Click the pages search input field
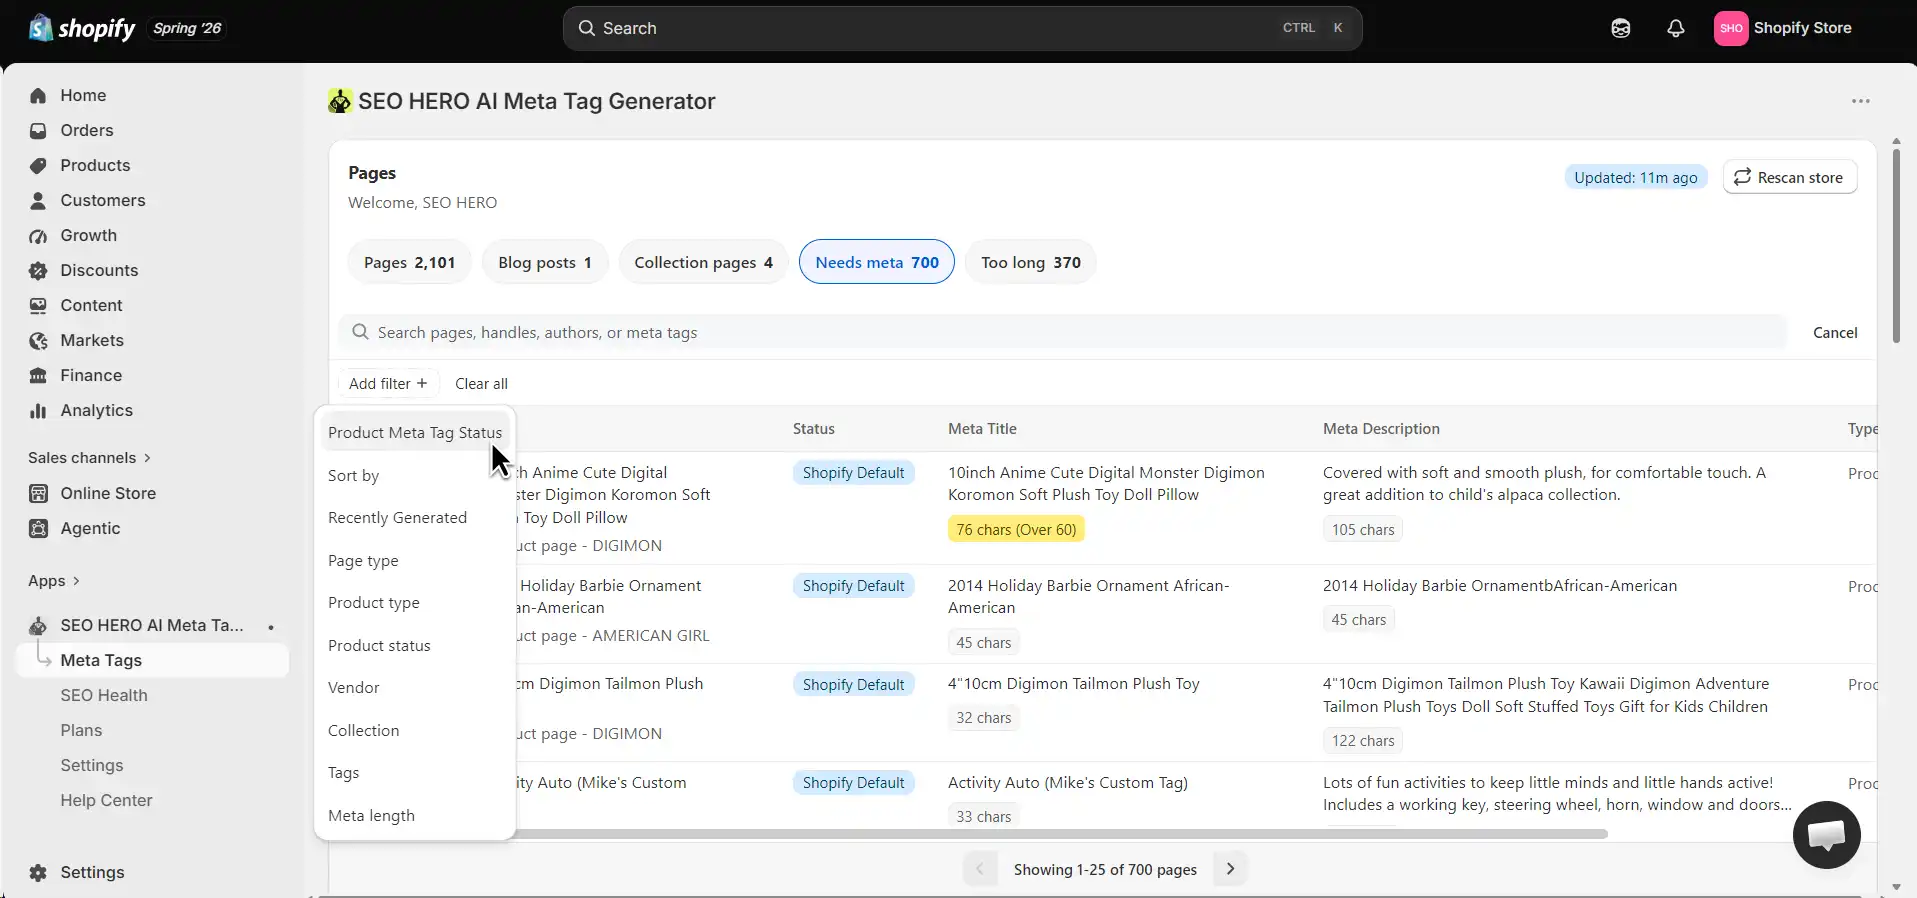The image size is (1917, 898). [1063, 332]
